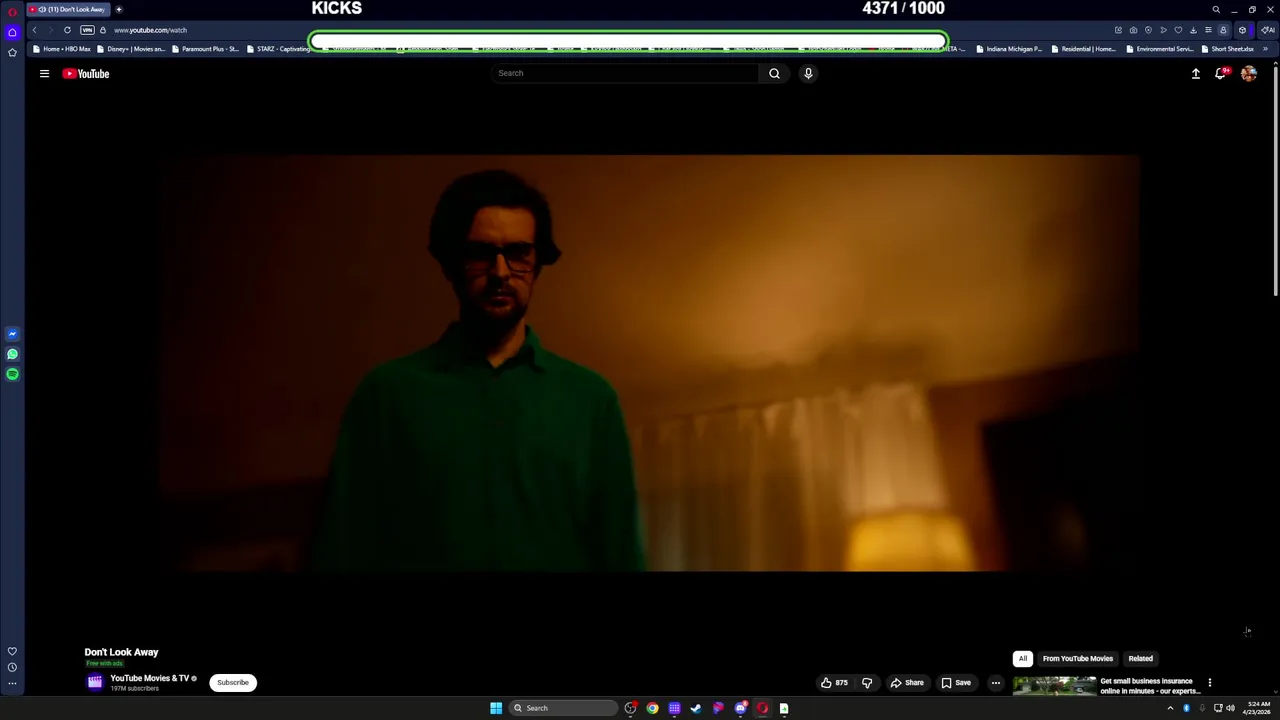Select the From YouTube Movies chip
This screenshot has height=720, width=1280.
(1078, 658)
